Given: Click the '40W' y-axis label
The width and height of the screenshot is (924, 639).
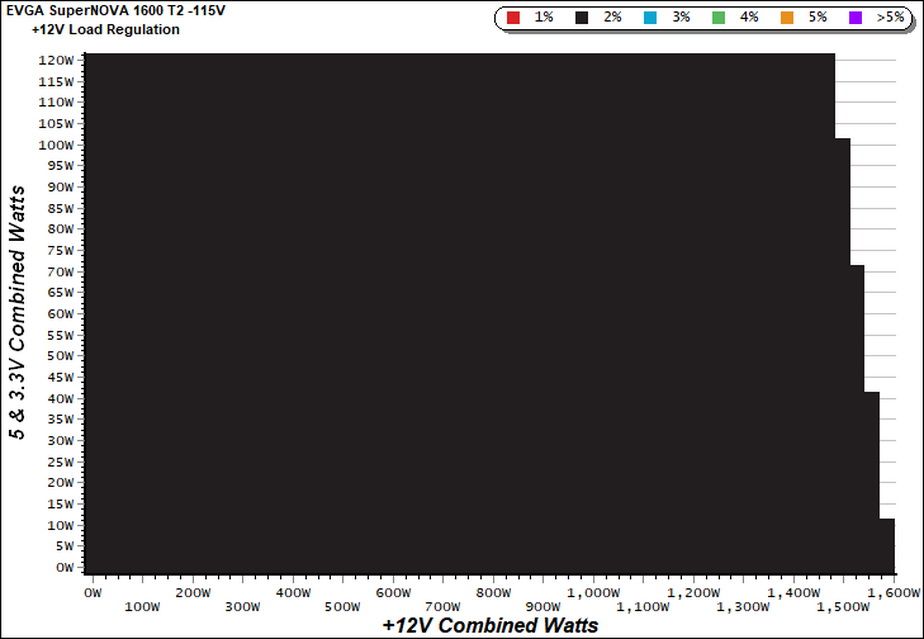Looking at the screenshot, I should pyautogui.click(x=61, y=398).
